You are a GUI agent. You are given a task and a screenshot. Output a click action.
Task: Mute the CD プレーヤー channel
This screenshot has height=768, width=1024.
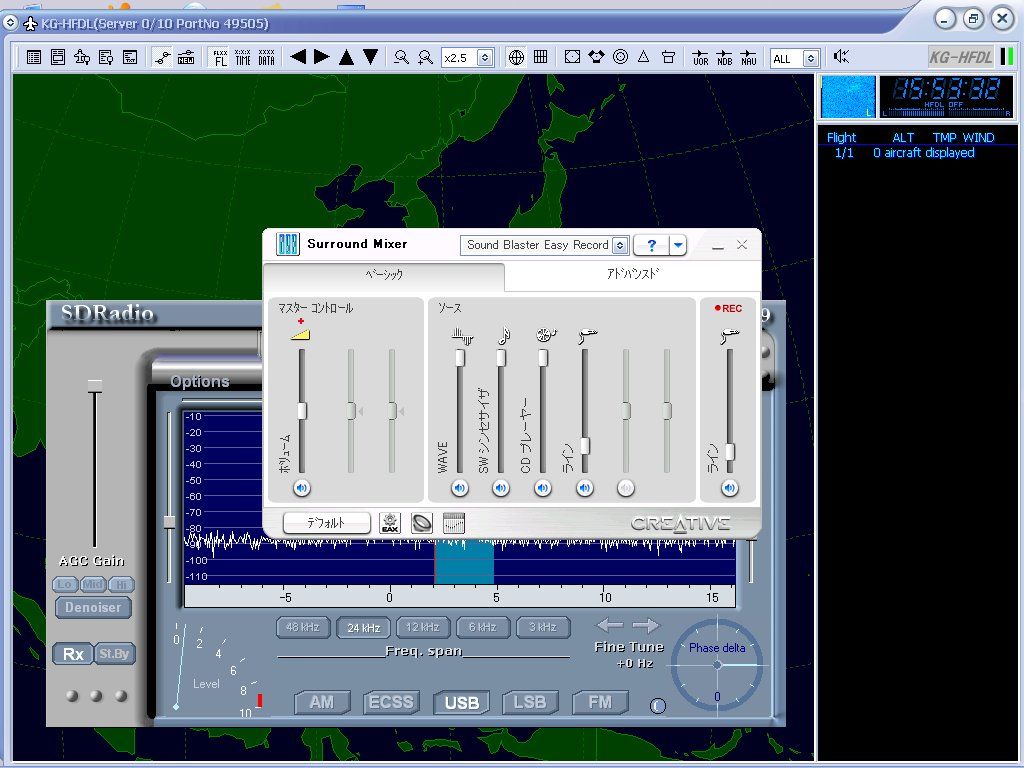[543, 488]
